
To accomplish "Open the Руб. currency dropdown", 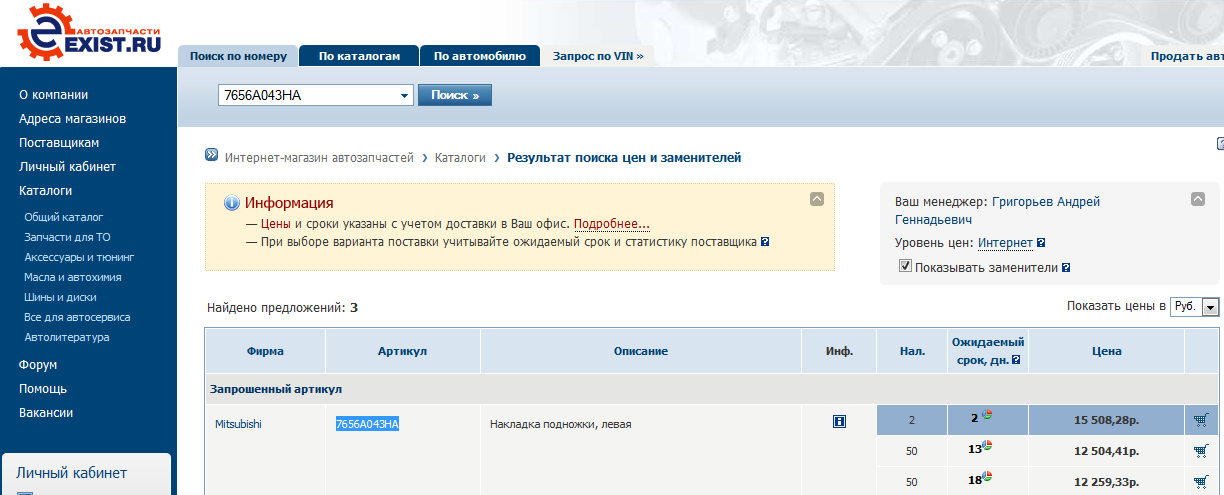I will pyautogui.click(x=1210, y=307).
